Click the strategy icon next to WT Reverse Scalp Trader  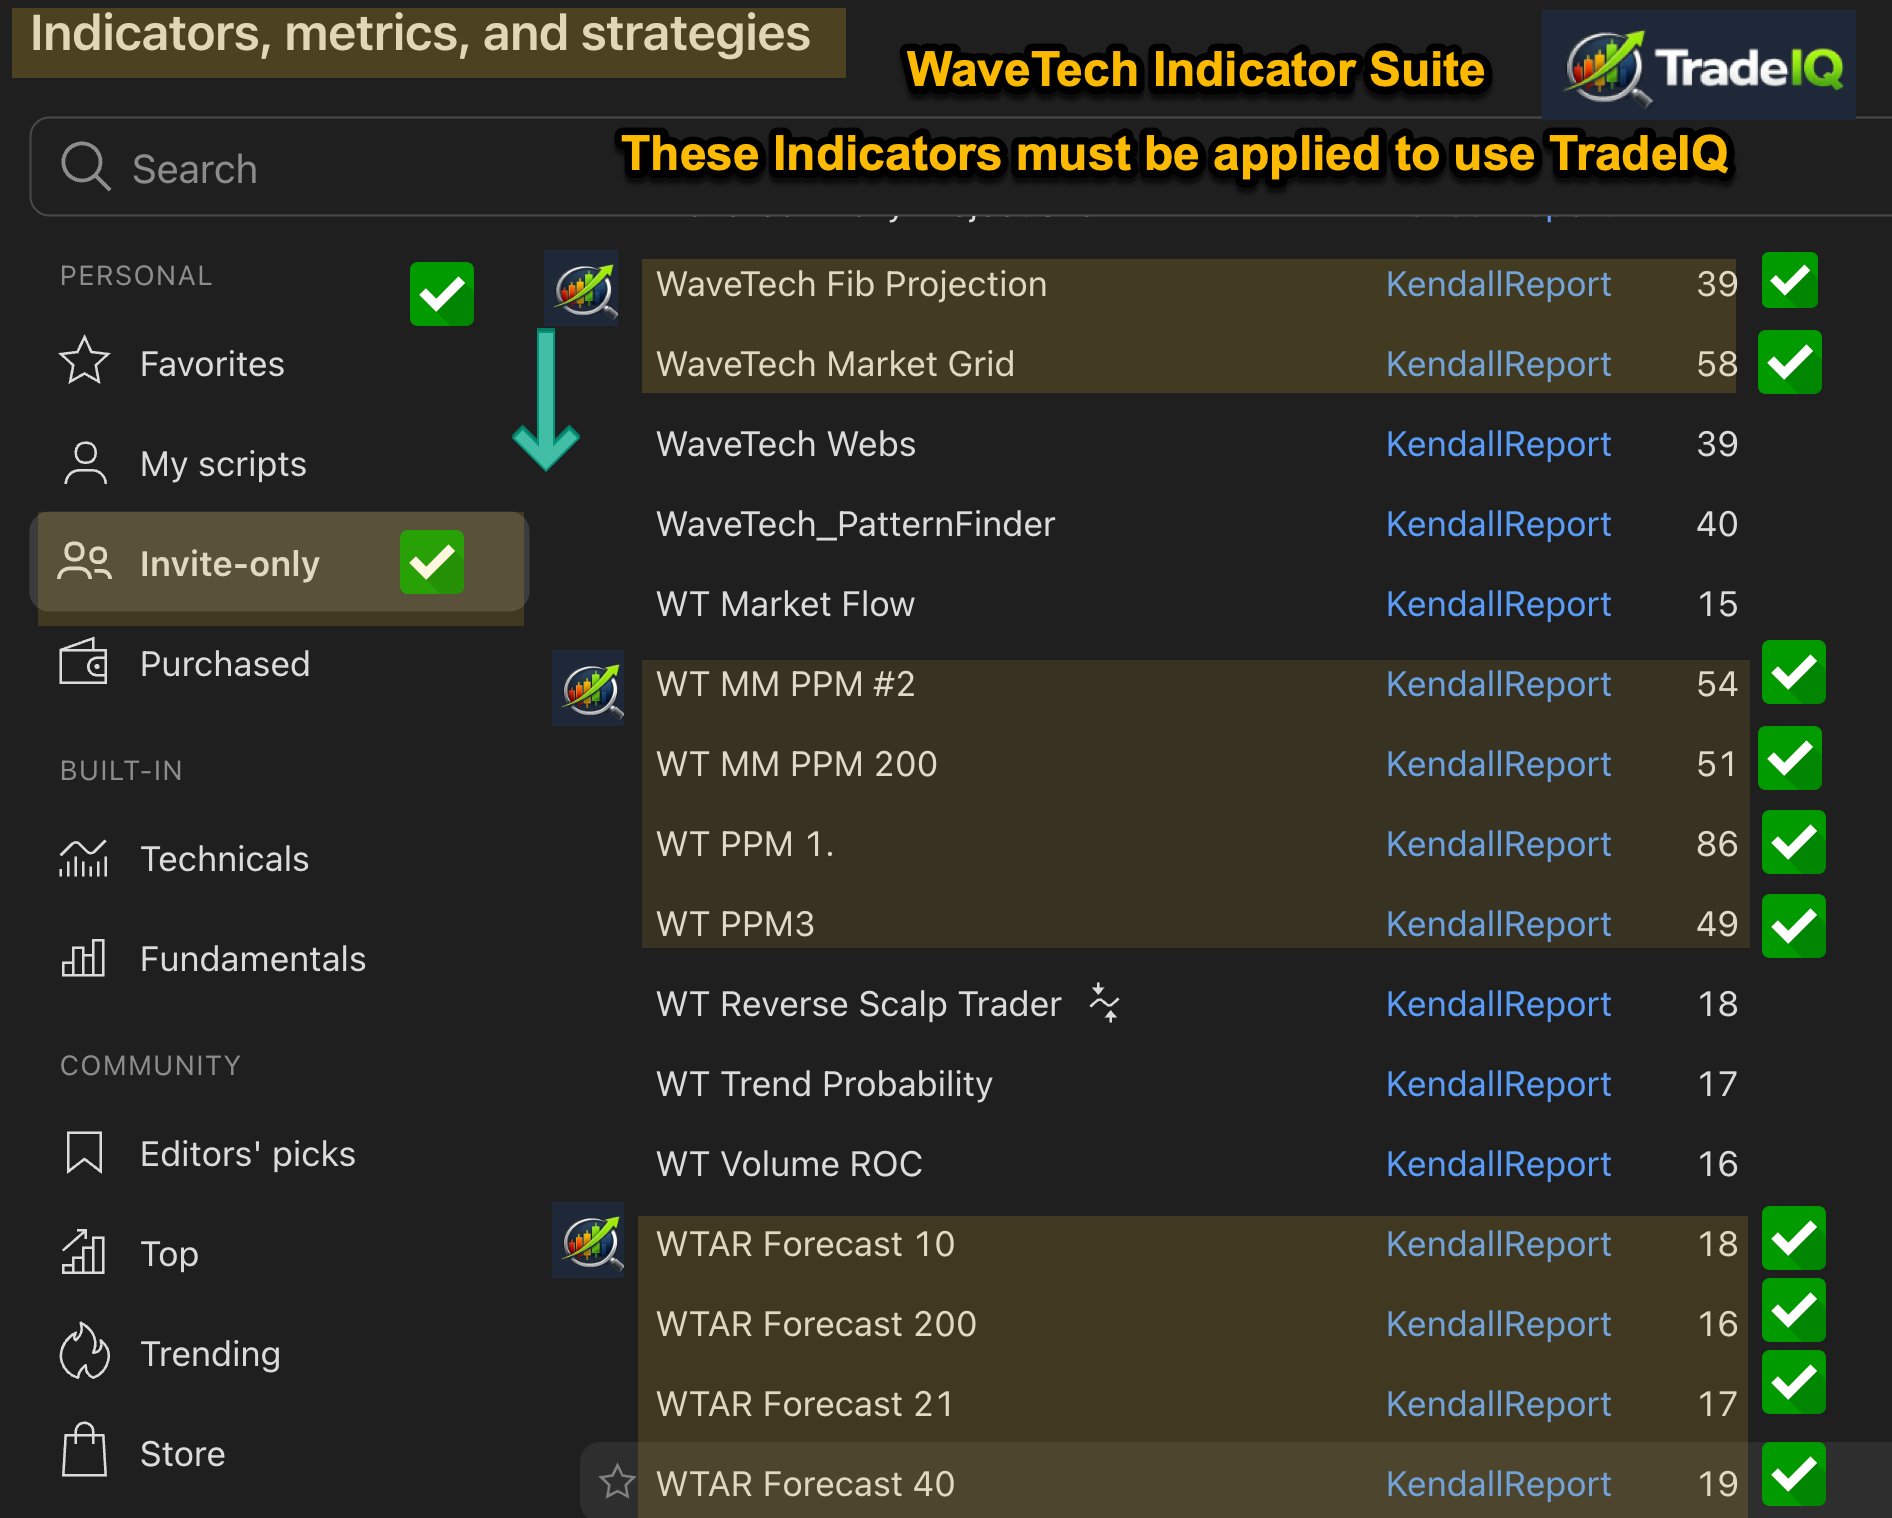pyautogui.click(x=1103, y=1004)
